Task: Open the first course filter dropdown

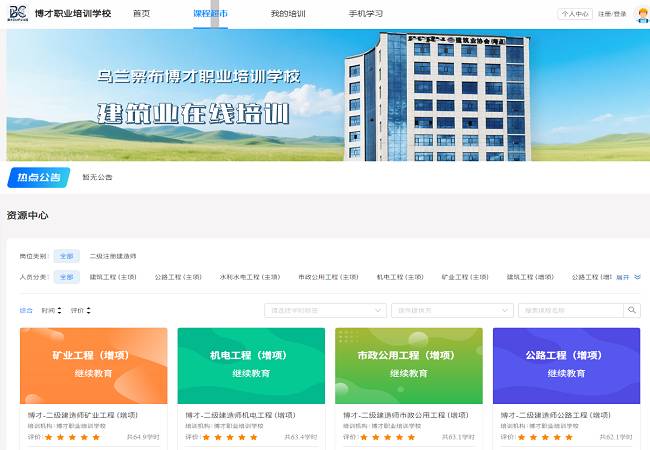Action: pyautogui.click(x=325, y=310)
